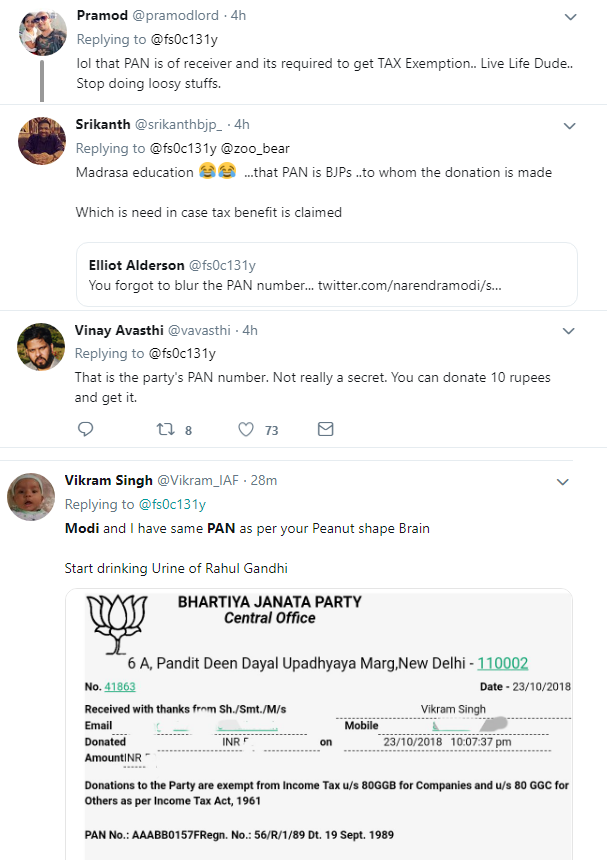The image size is (607, 864).
Task: Retweet Vinay Avasthi's tweet
Action: pyautogui.click(x=166, y=429)
